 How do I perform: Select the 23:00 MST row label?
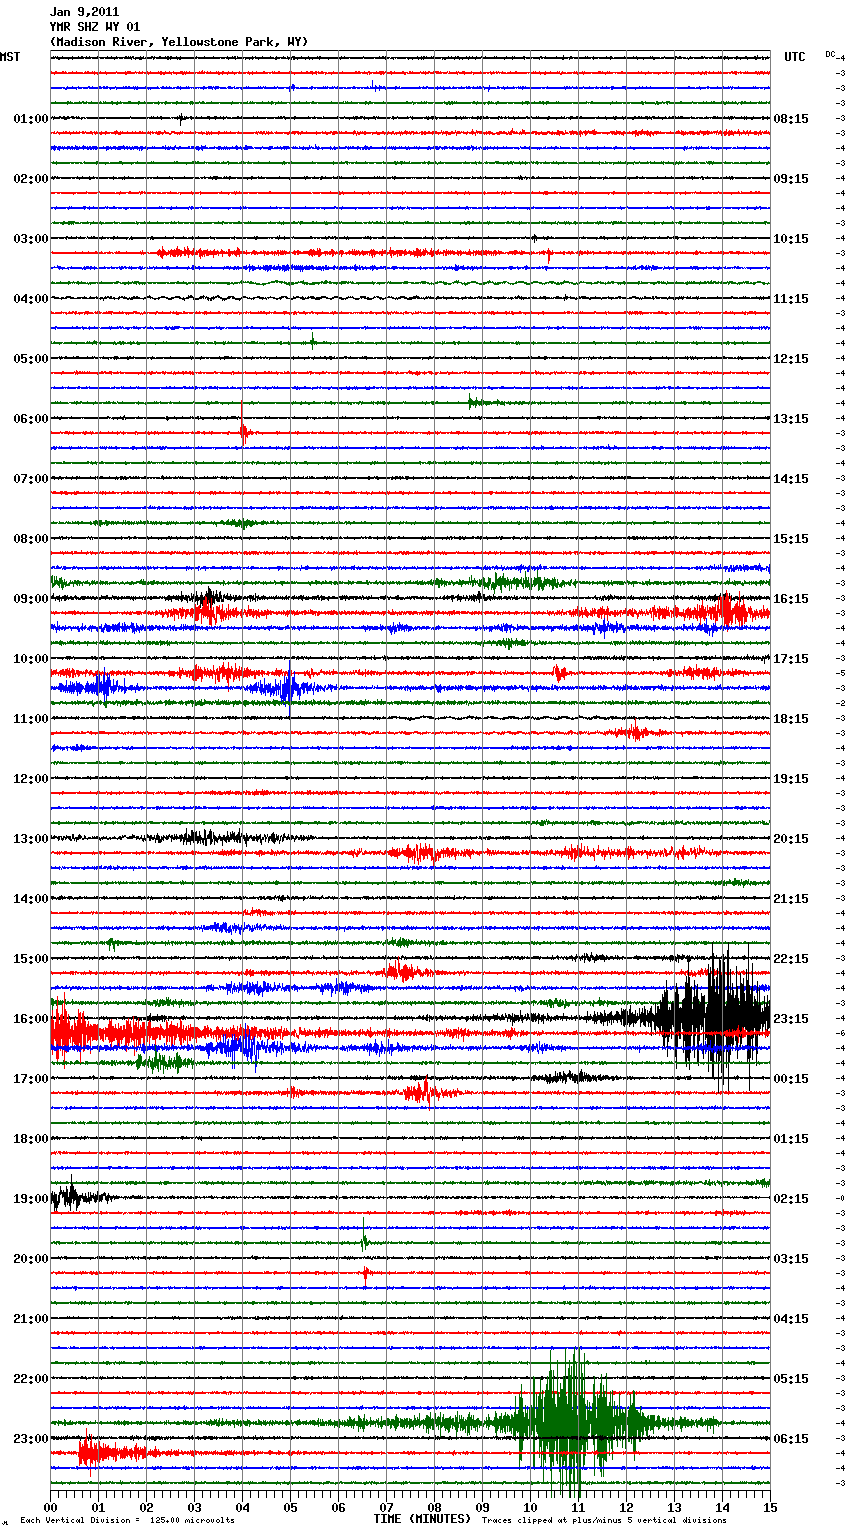click(31, 1439)
